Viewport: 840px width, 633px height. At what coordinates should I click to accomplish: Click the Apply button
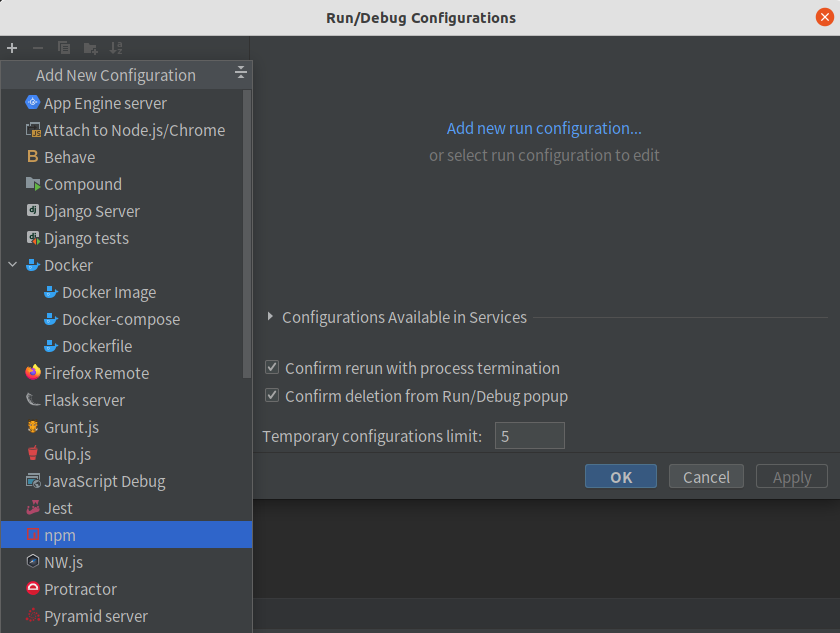[792, 476]
